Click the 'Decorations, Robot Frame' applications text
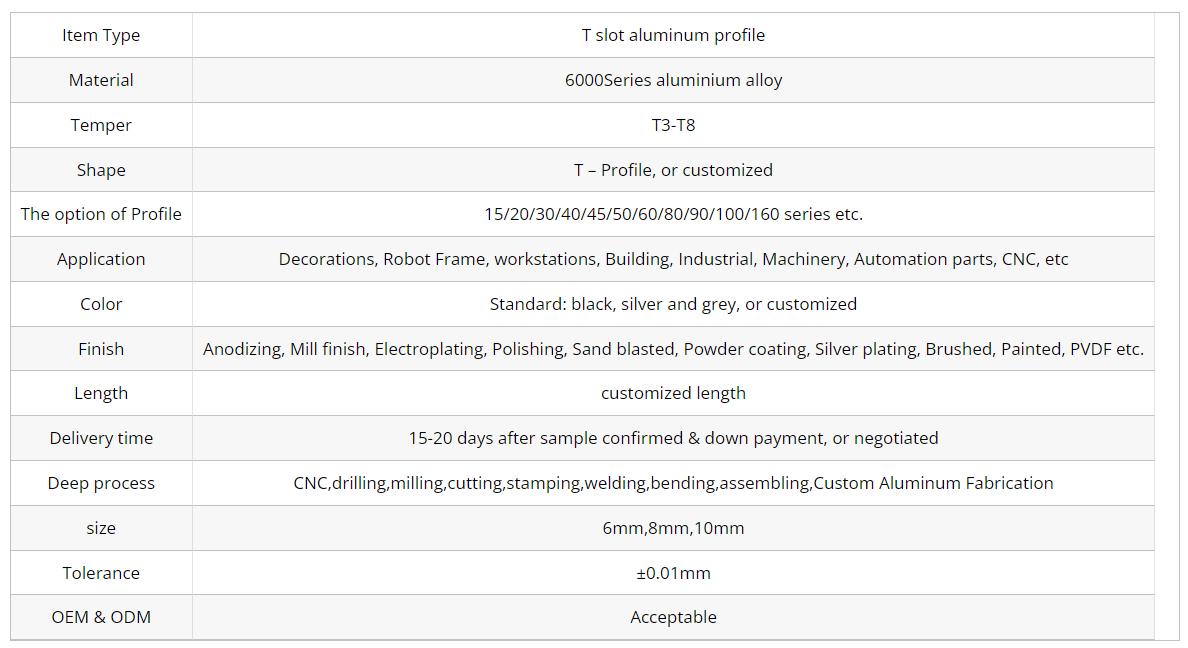 673,259
